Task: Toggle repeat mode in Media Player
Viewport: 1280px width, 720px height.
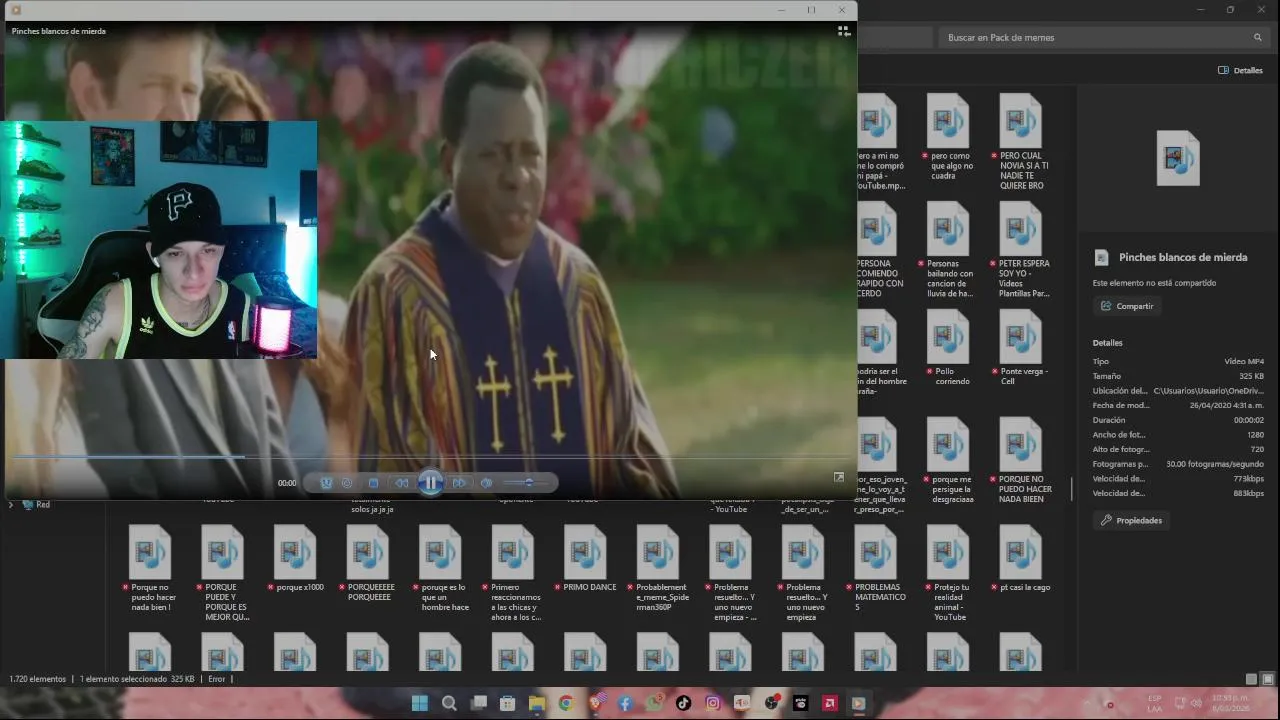Action: coord(347,483)
